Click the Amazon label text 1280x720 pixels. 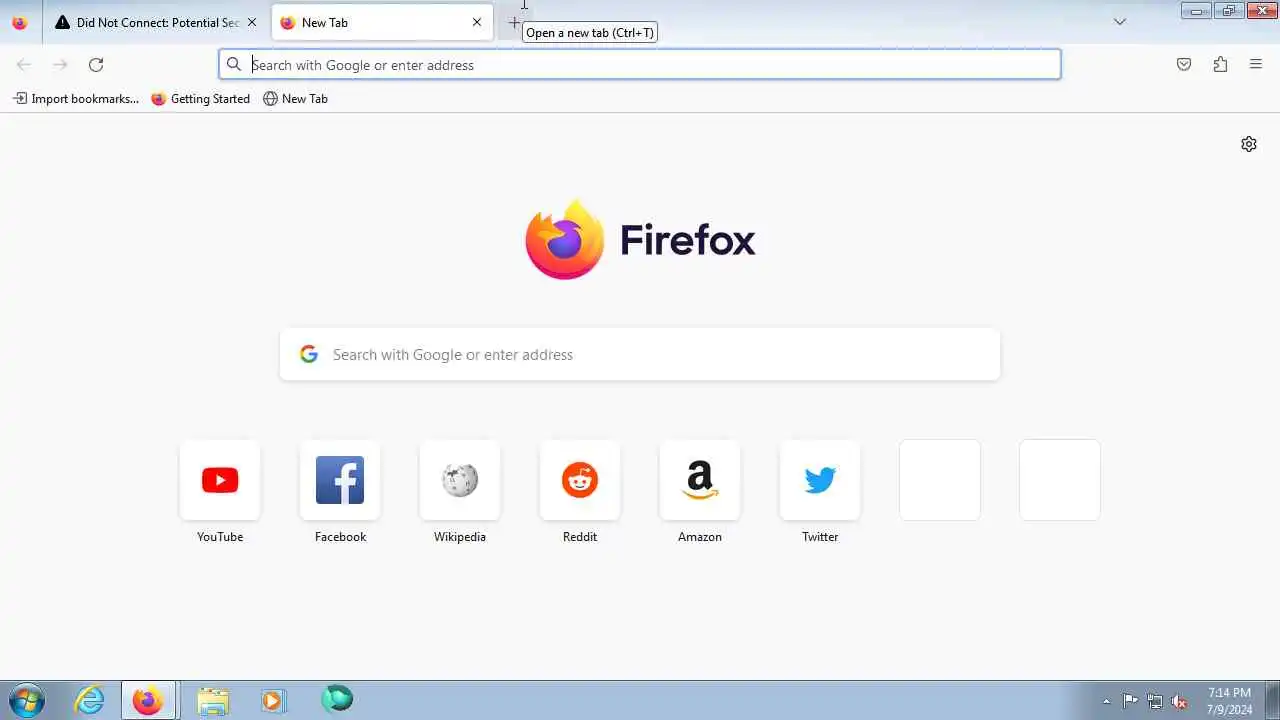(x=700, y=537)
